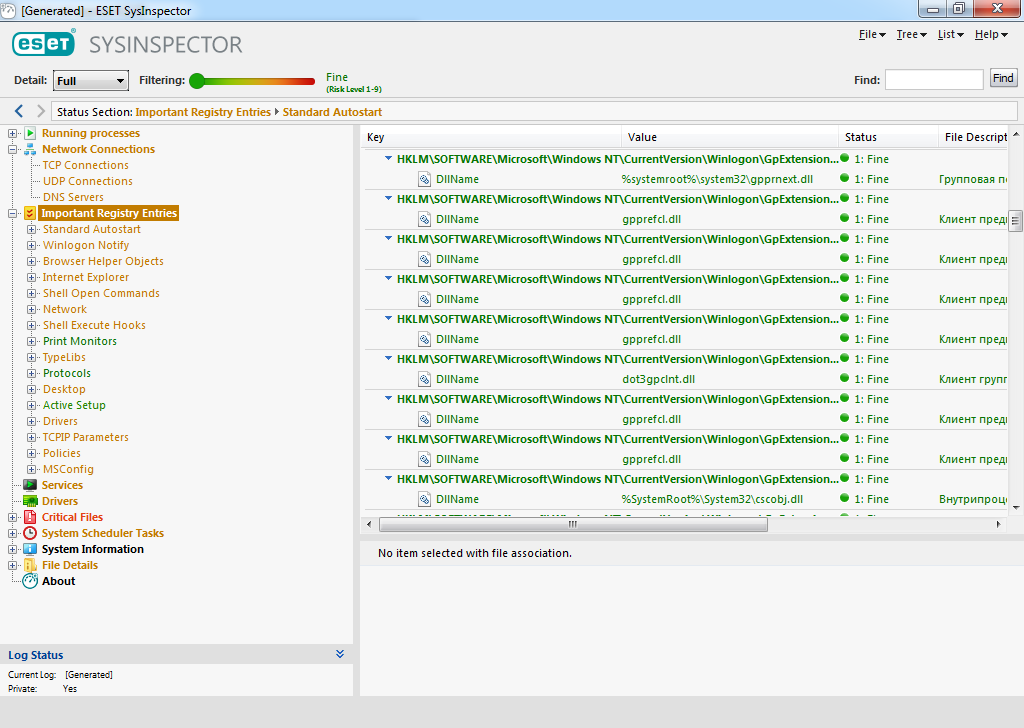Click the File Details icon in tree
The width and height of the screenshot is (1024, 728).
click(x=30, y=565)
